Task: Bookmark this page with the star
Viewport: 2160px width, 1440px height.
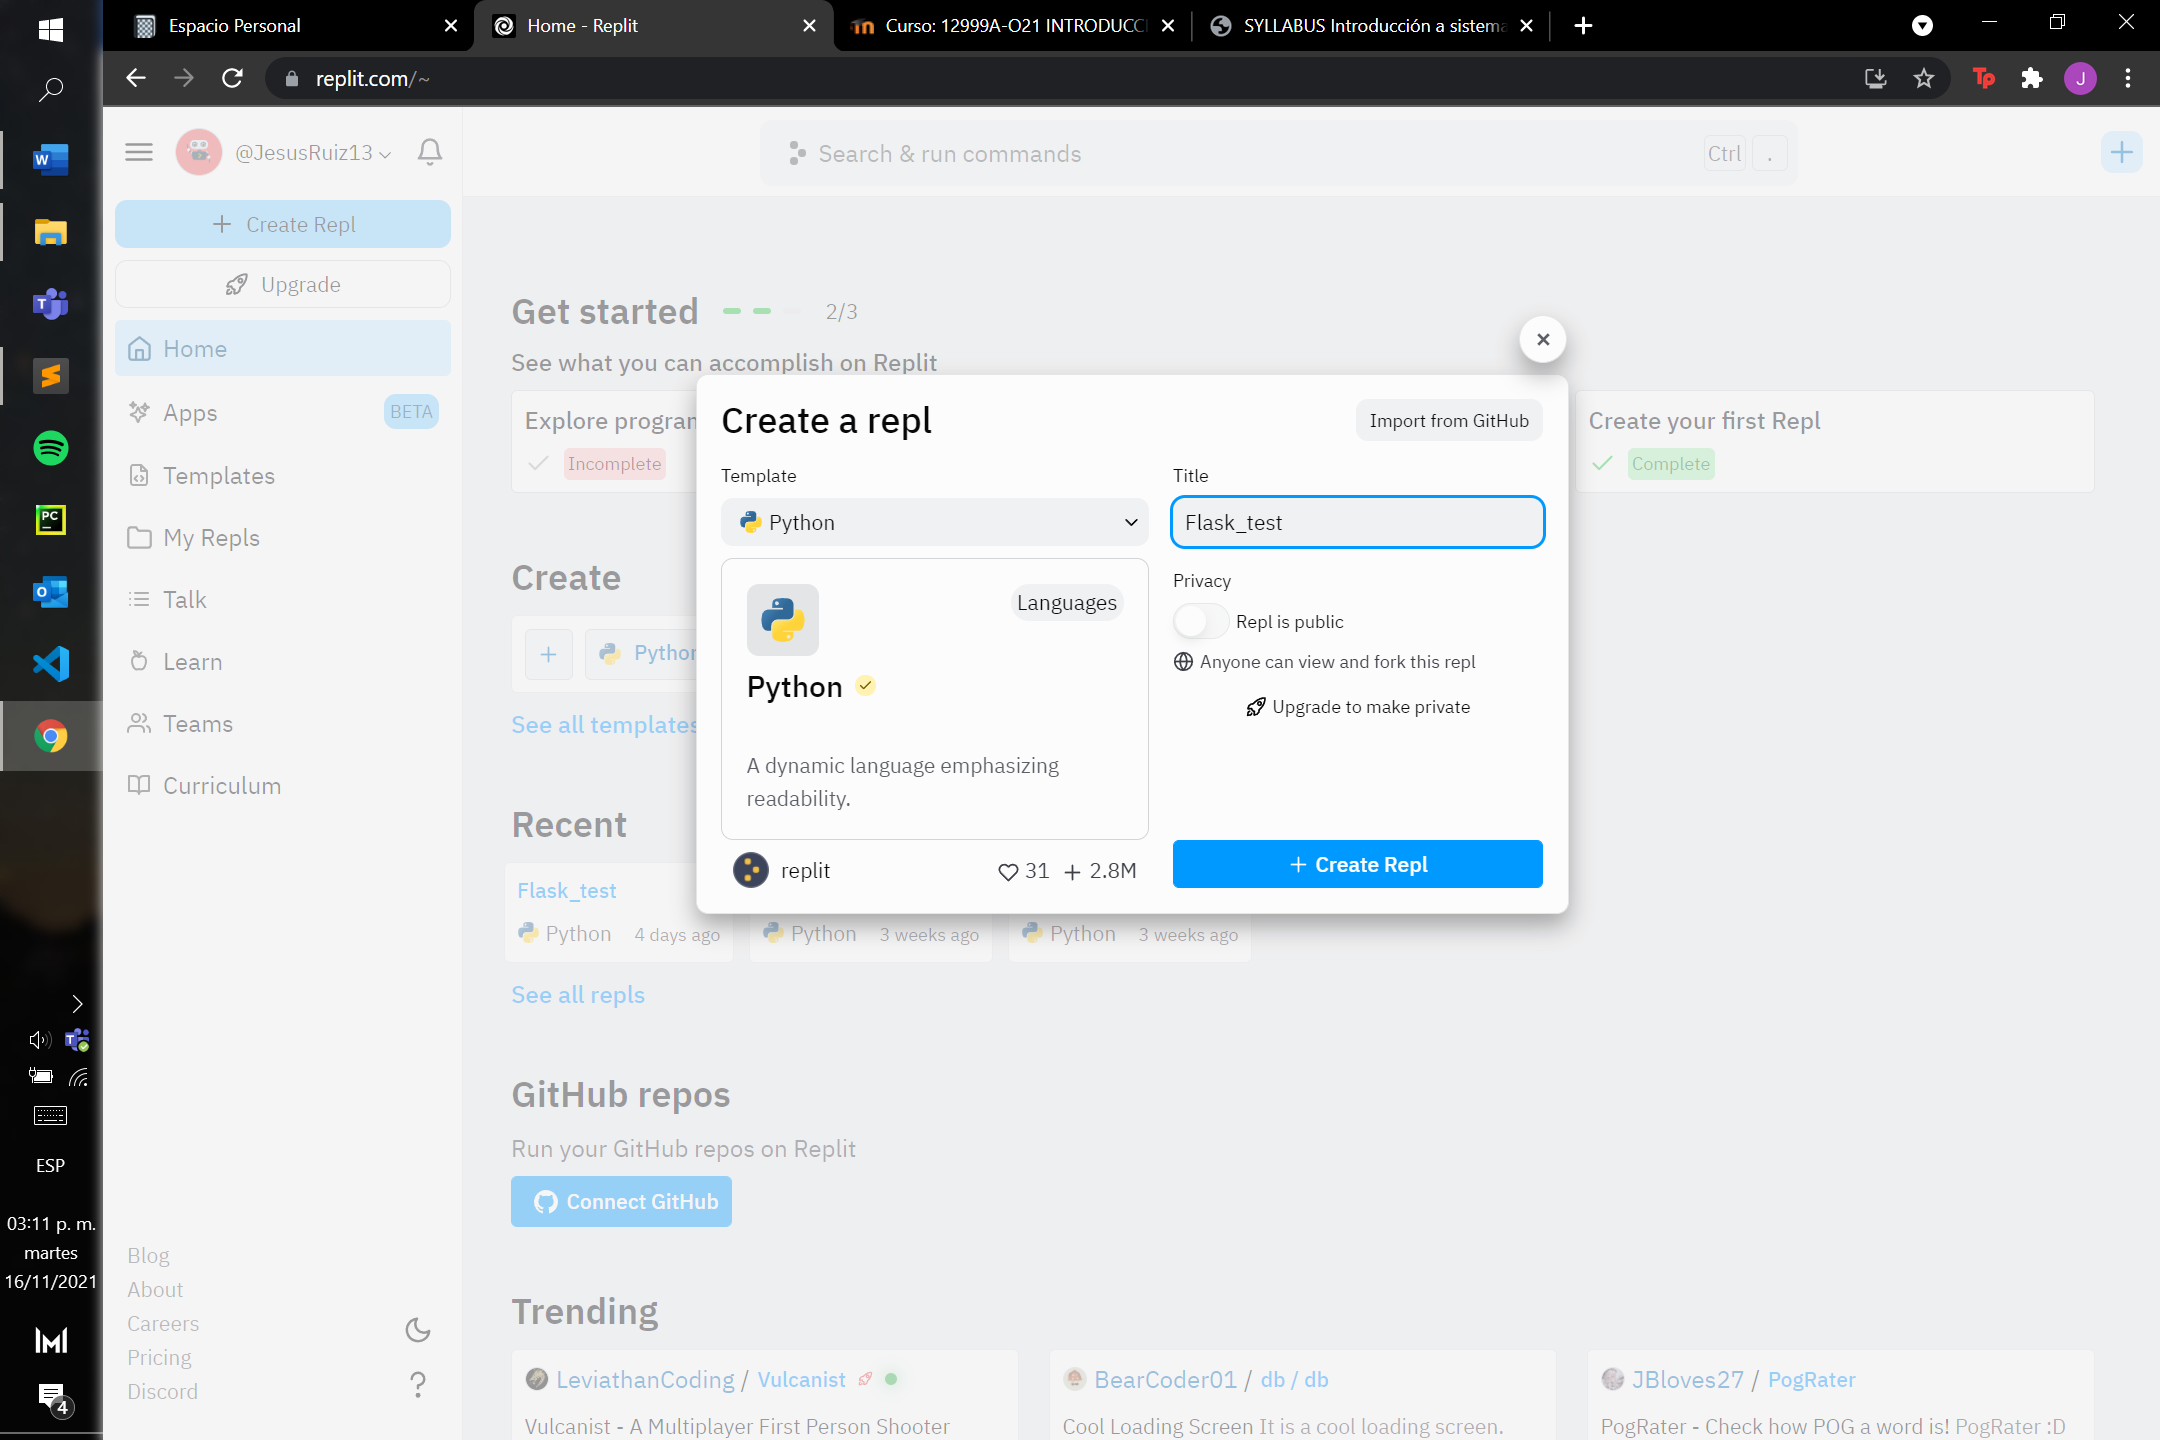Action: 1923,78
